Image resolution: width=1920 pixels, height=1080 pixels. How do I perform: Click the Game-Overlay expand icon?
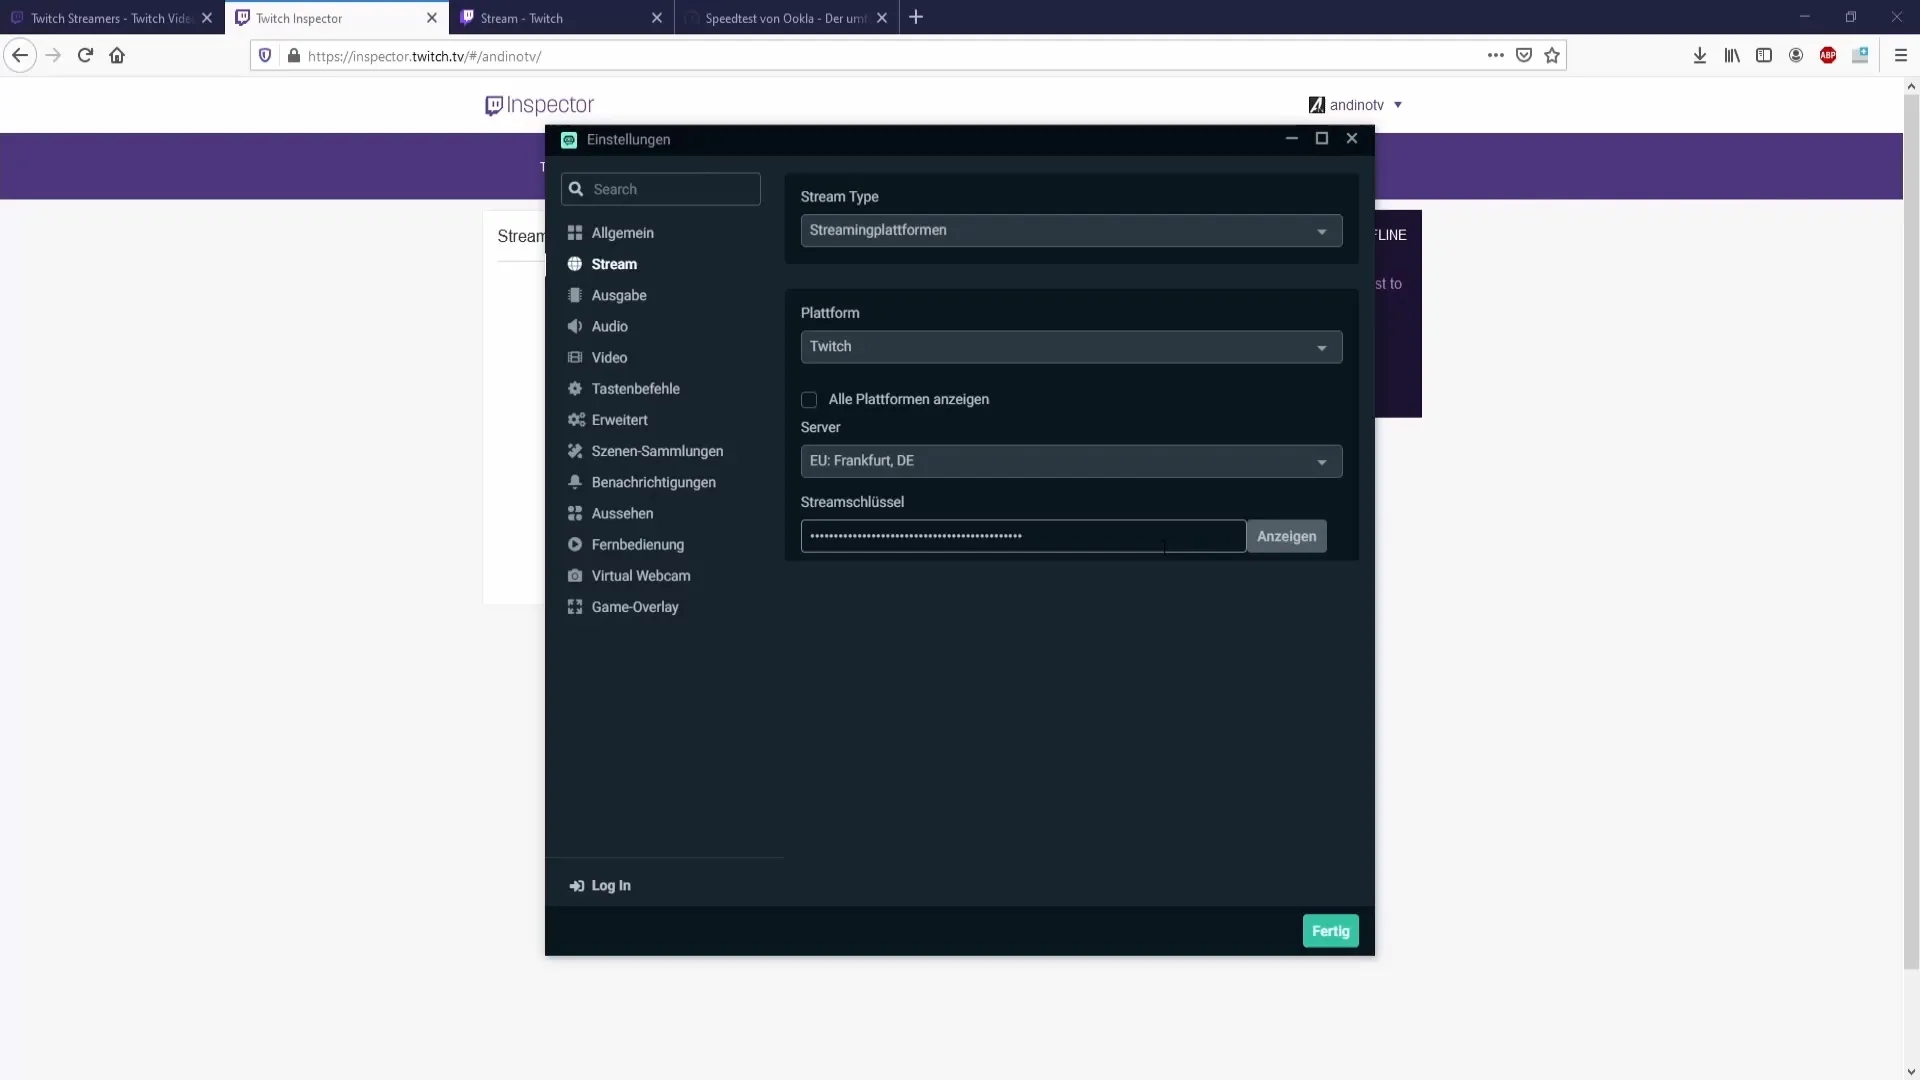point(575,607)
